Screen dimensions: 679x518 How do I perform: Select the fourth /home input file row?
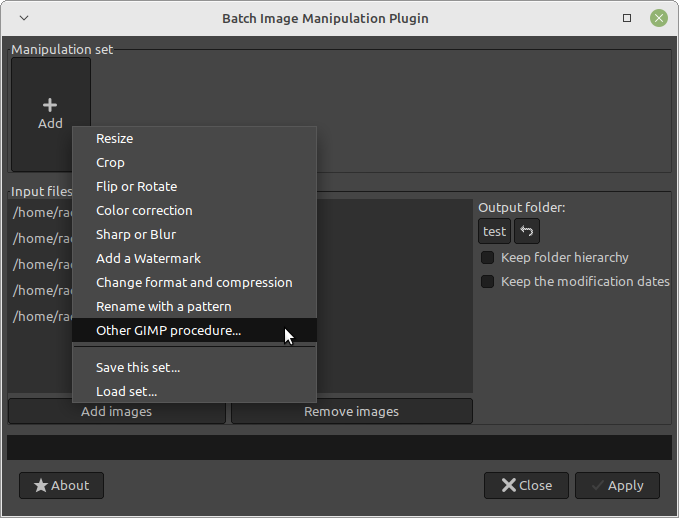42,290
